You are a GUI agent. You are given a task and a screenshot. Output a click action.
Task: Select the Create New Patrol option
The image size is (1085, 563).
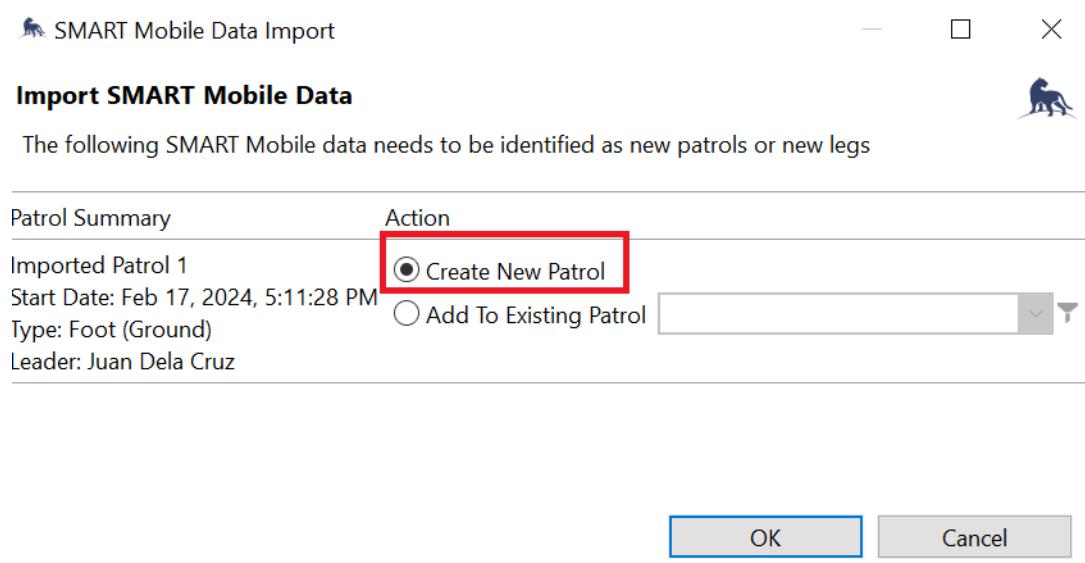point(405,270)
